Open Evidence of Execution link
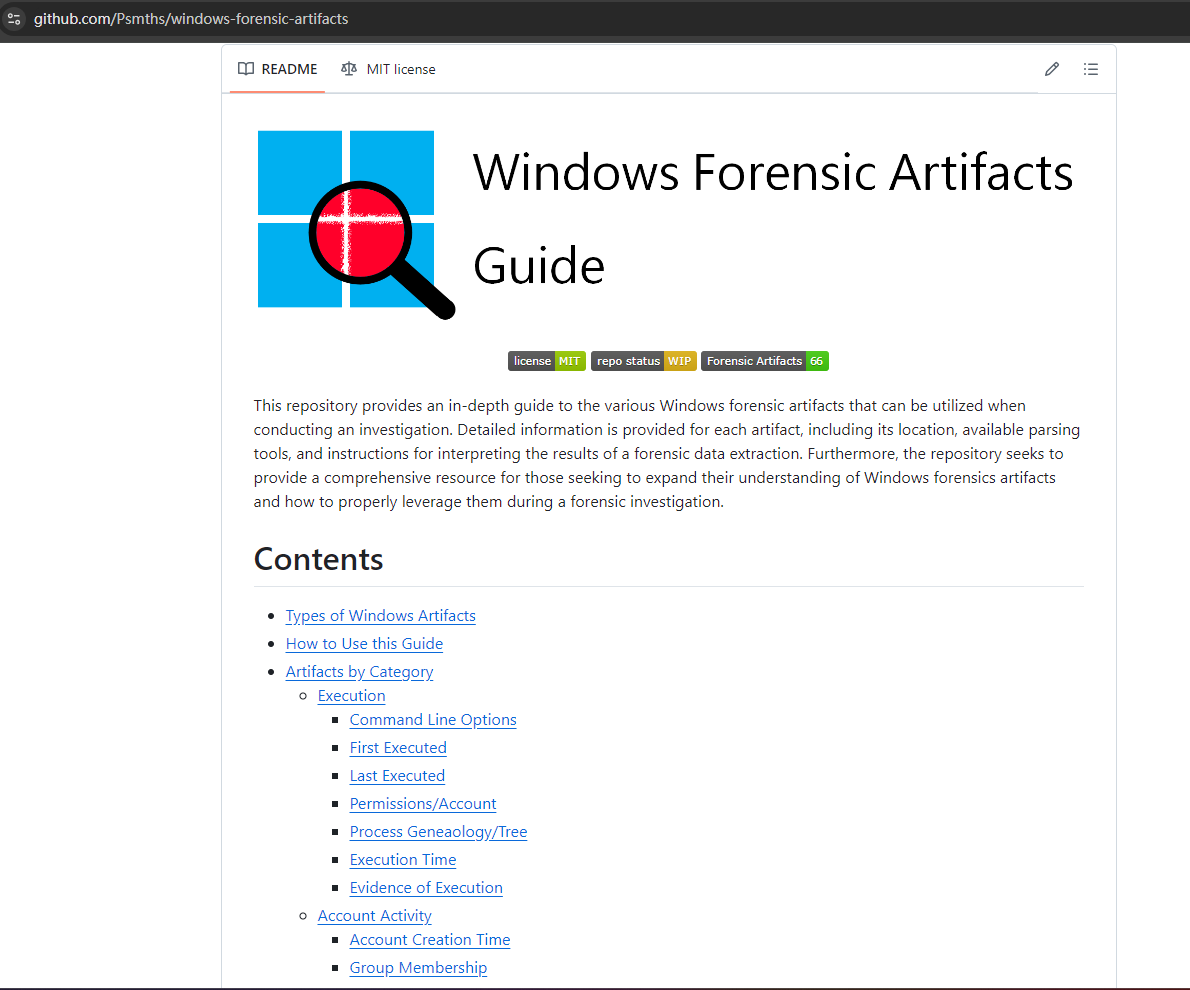 [x=426, y=888]
